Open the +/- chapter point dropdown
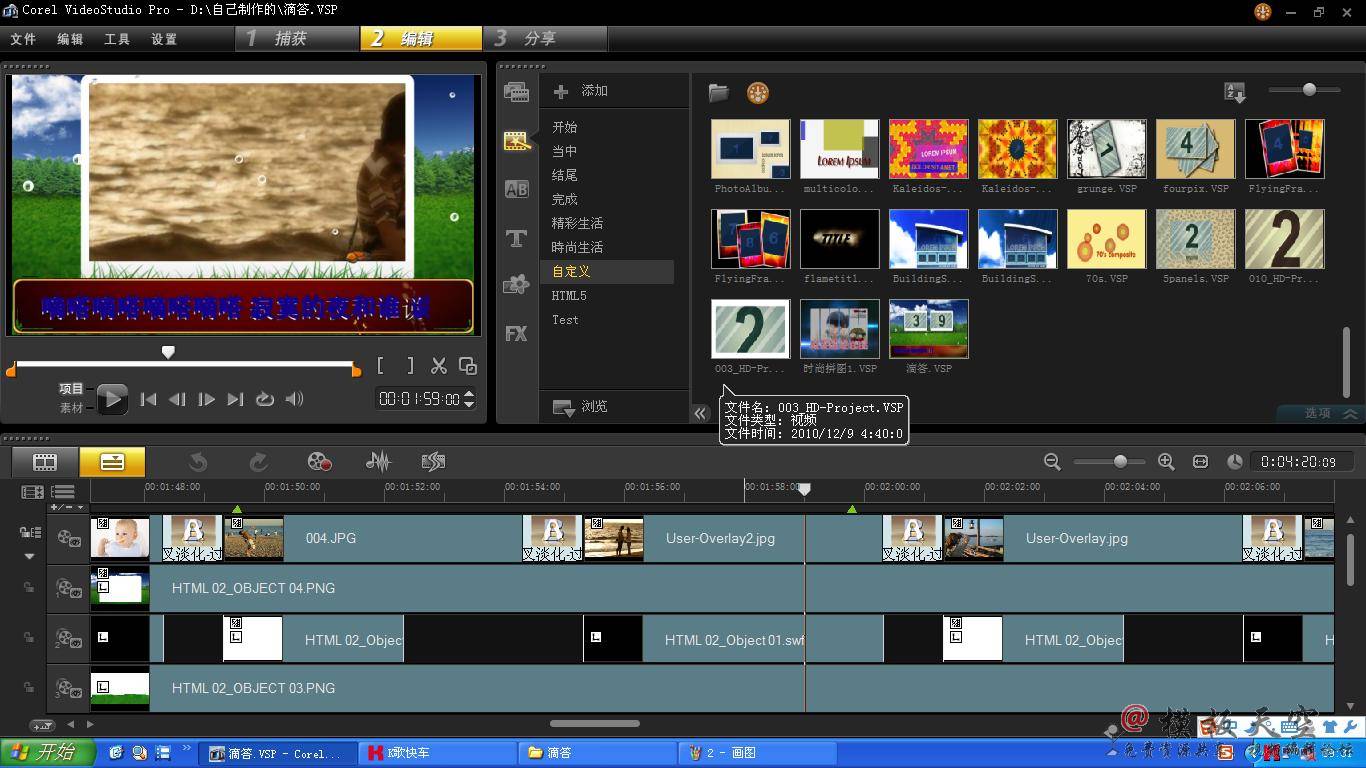 (67, 507)
